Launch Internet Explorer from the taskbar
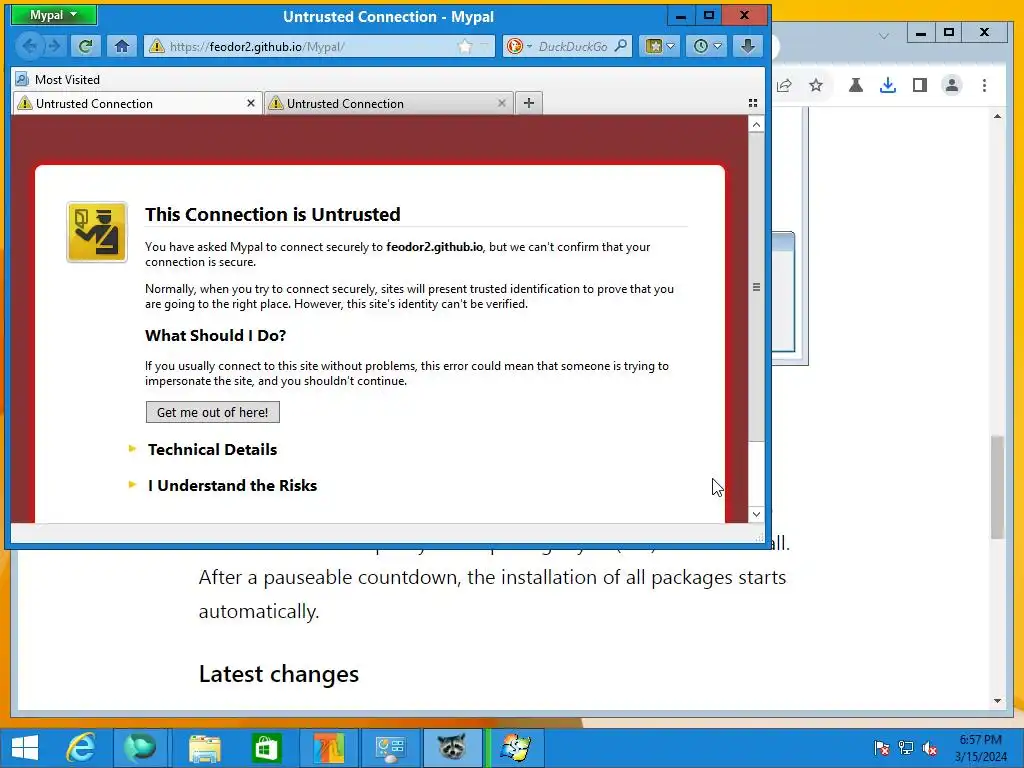 pyautogui.click(x=81, y=748)
